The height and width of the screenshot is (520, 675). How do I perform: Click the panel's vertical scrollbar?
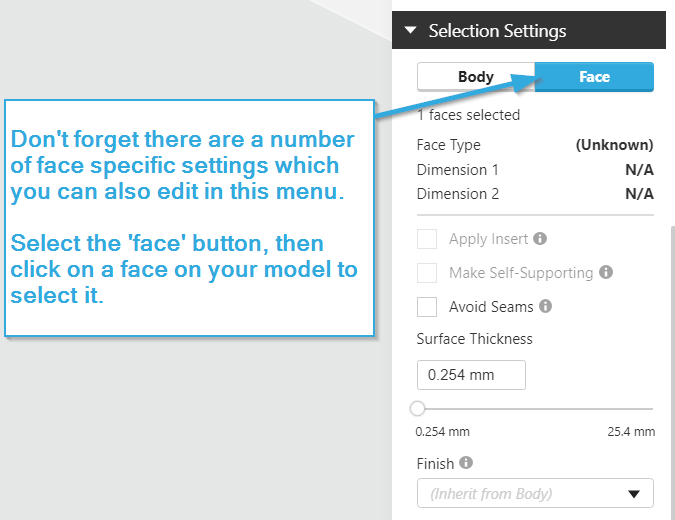[x=670, y=370]
